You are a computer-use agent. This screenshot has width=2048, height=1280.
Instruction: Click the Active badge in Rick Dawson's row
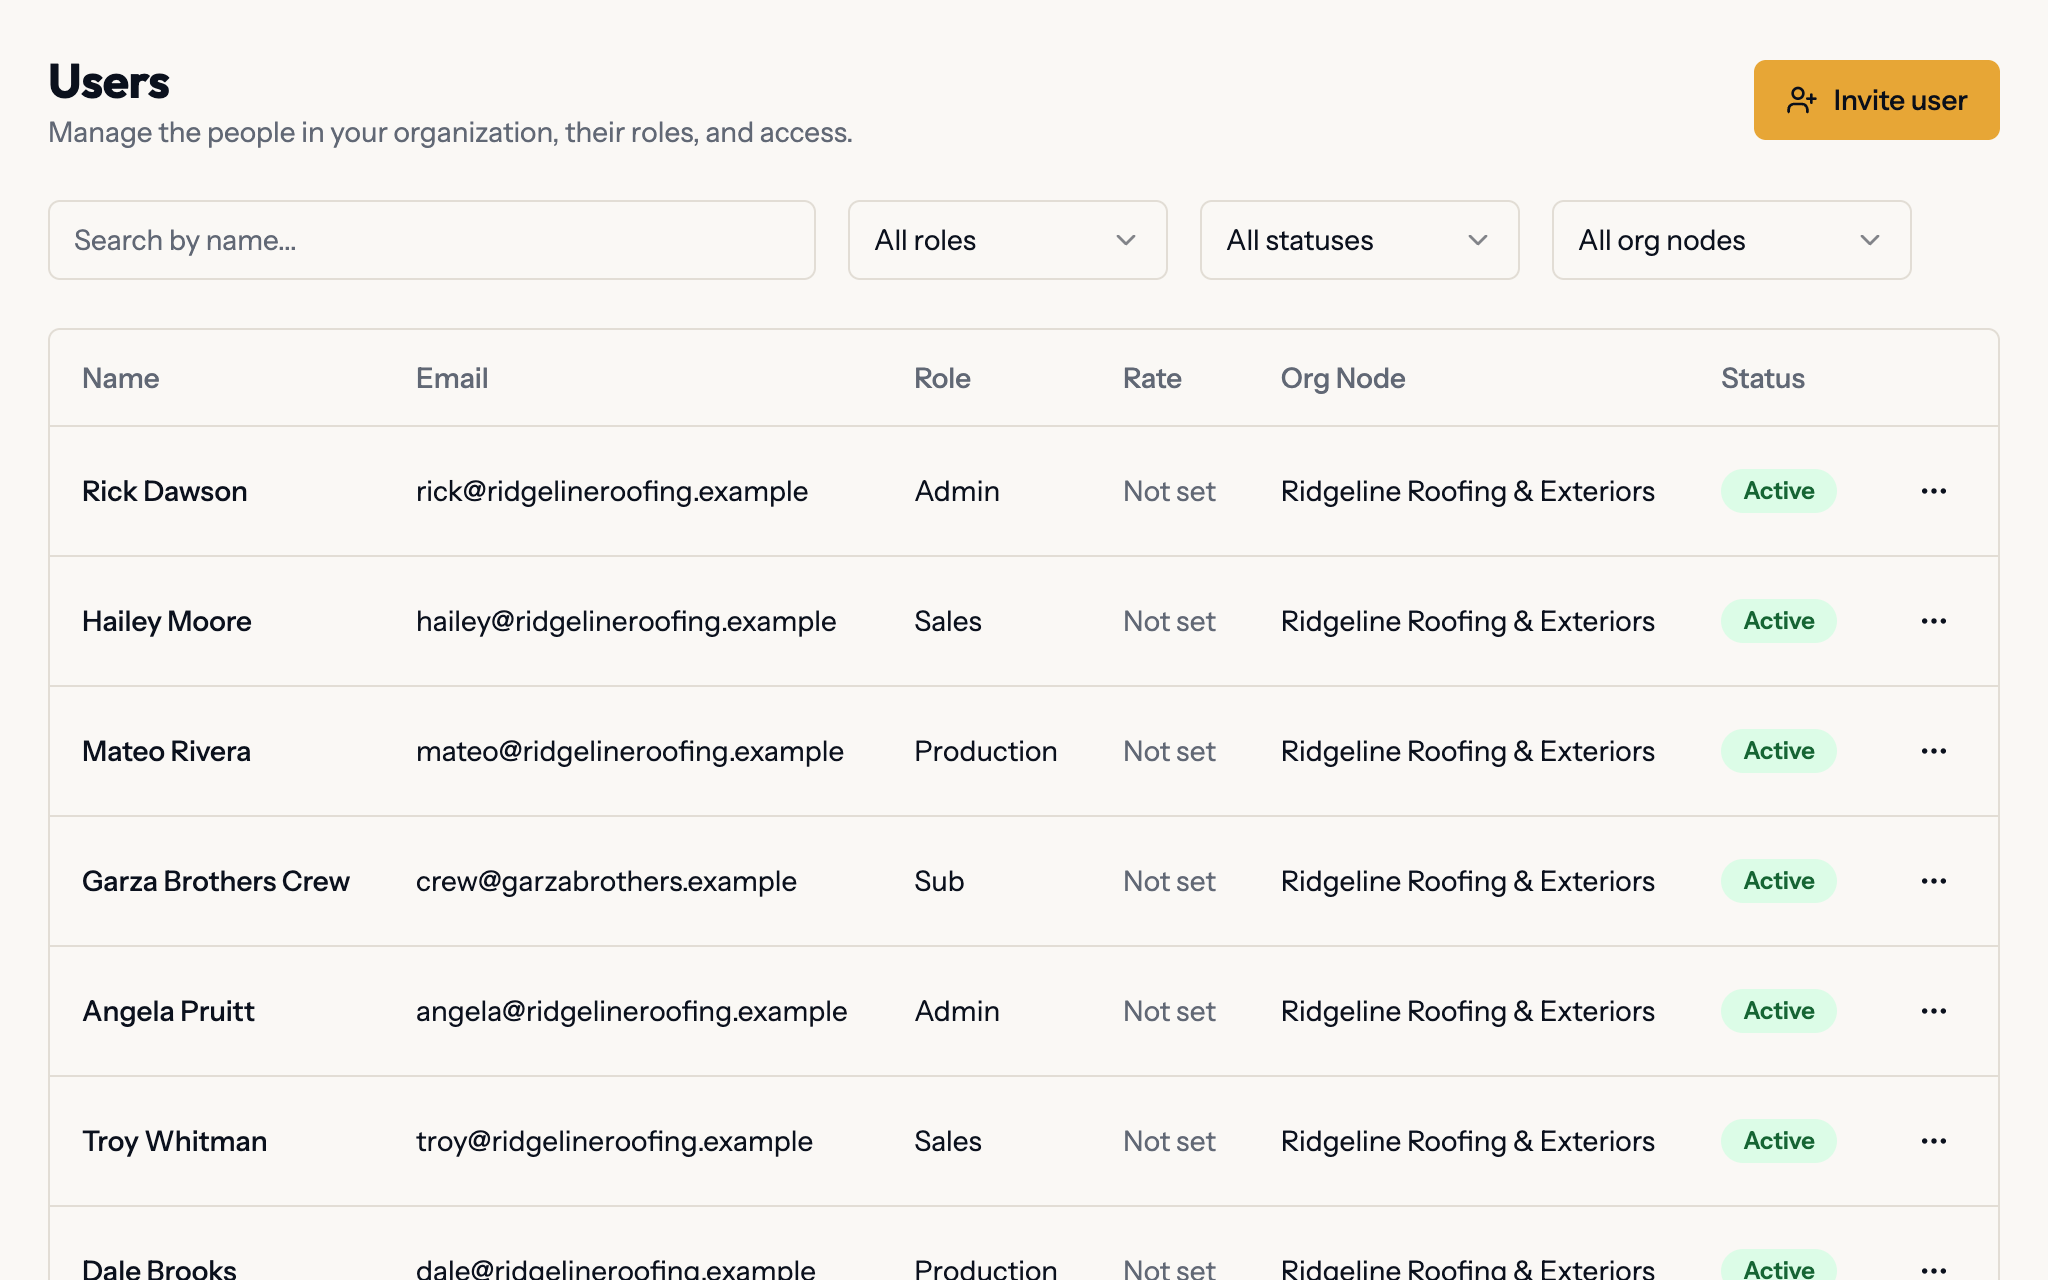click(1778, 491)
